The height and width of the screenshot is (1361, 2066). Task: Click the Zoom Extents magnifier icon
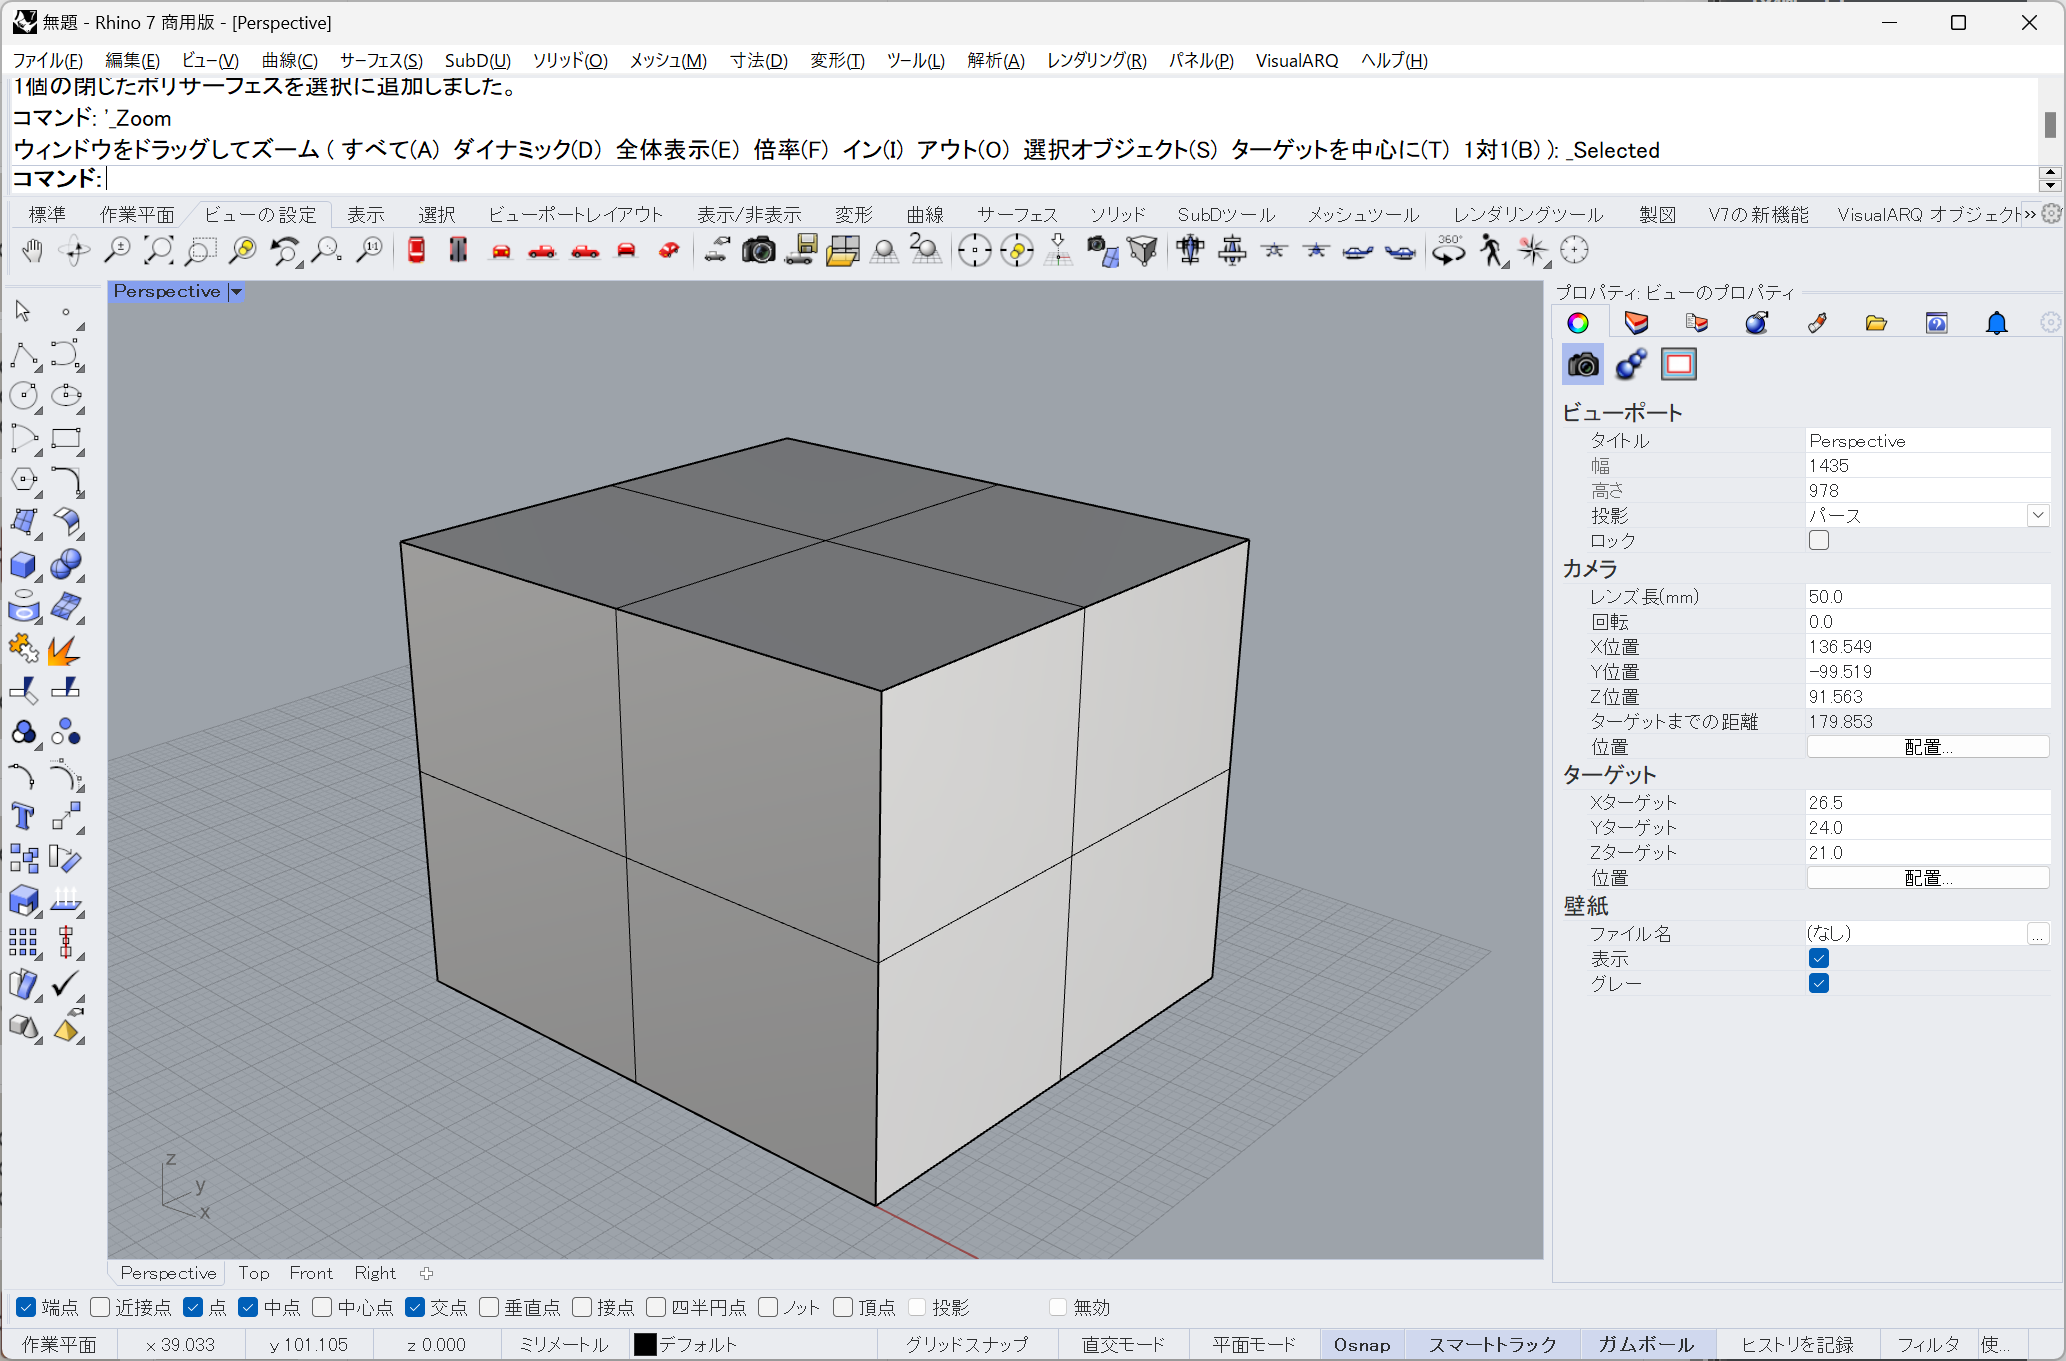tap(159, 251)
